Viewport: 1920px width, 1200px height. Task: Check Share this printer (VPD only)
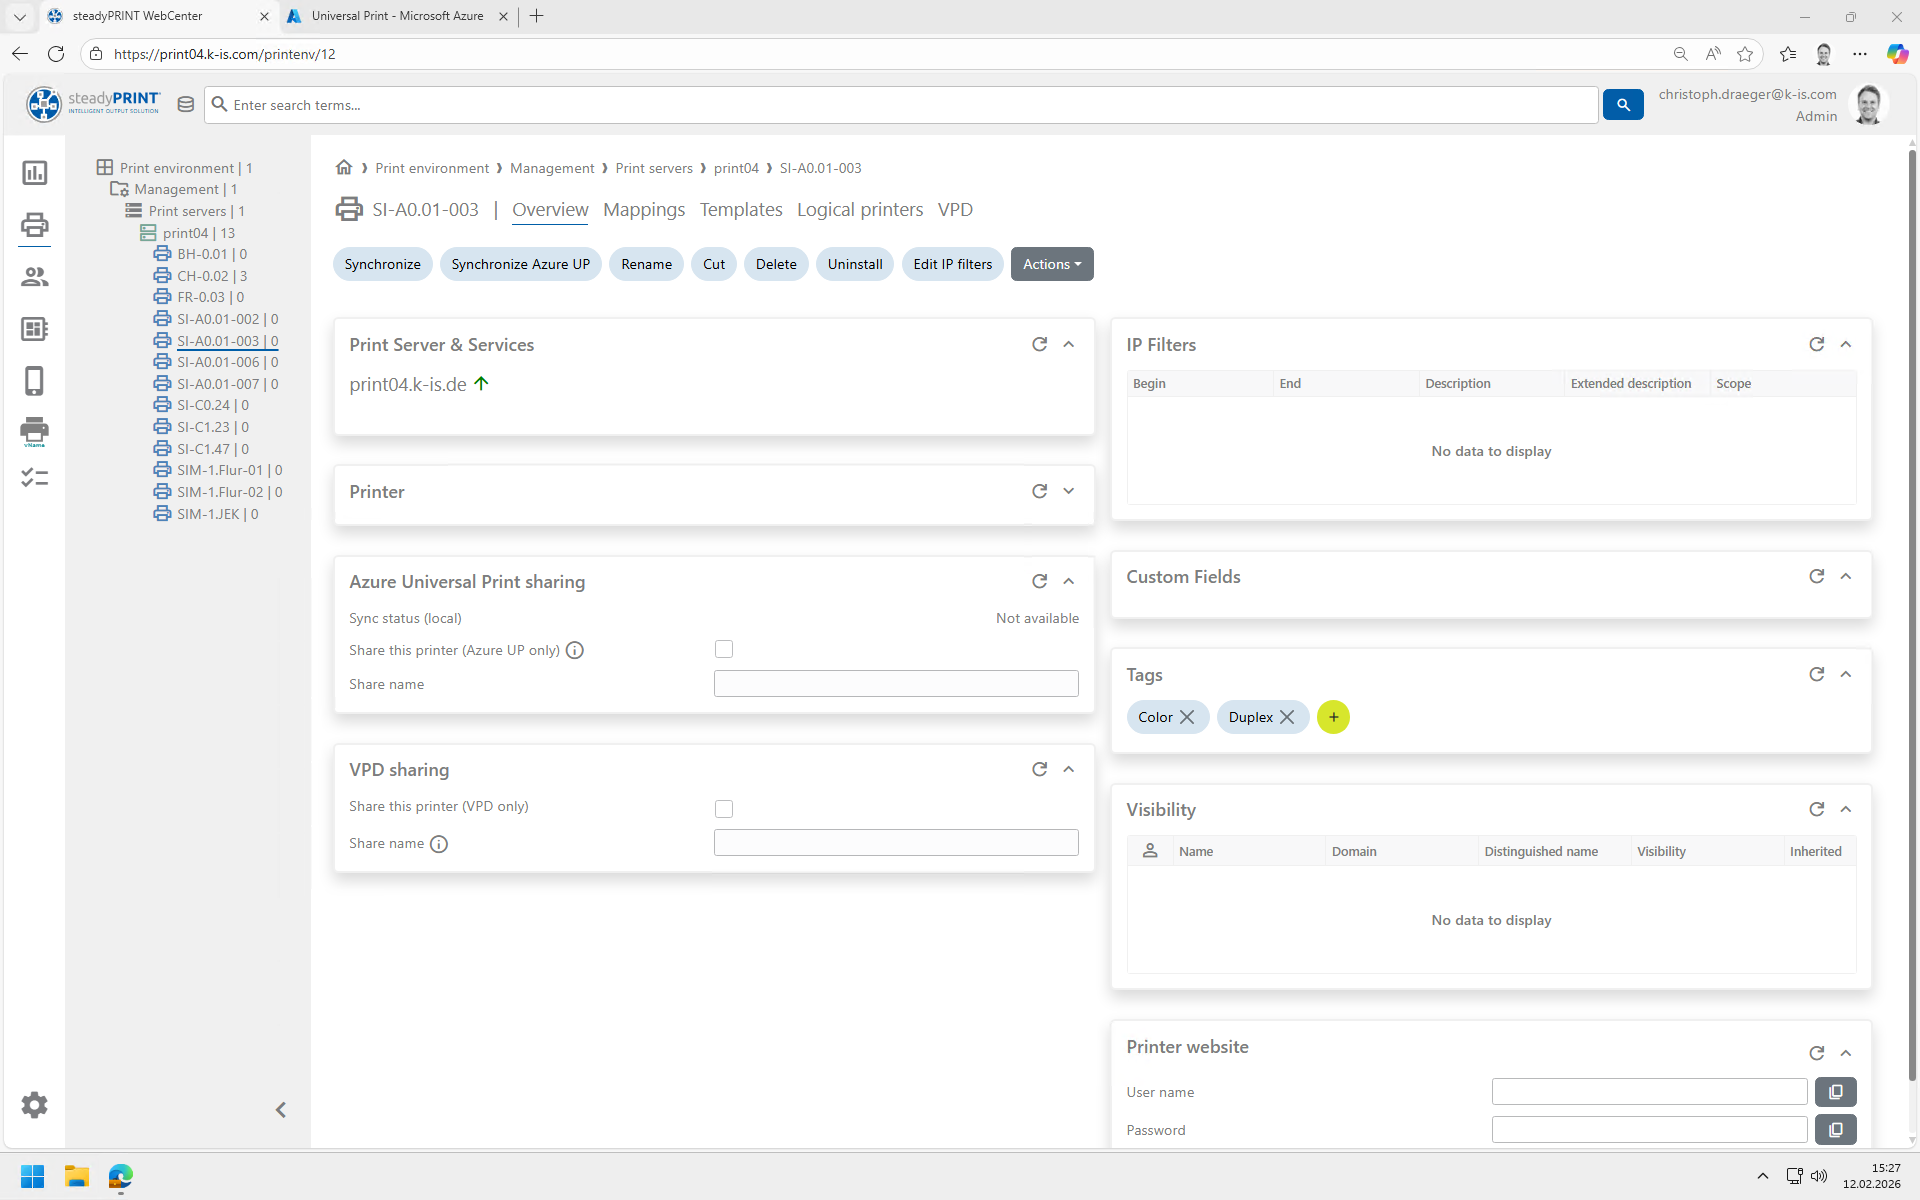tap(724, 809)
